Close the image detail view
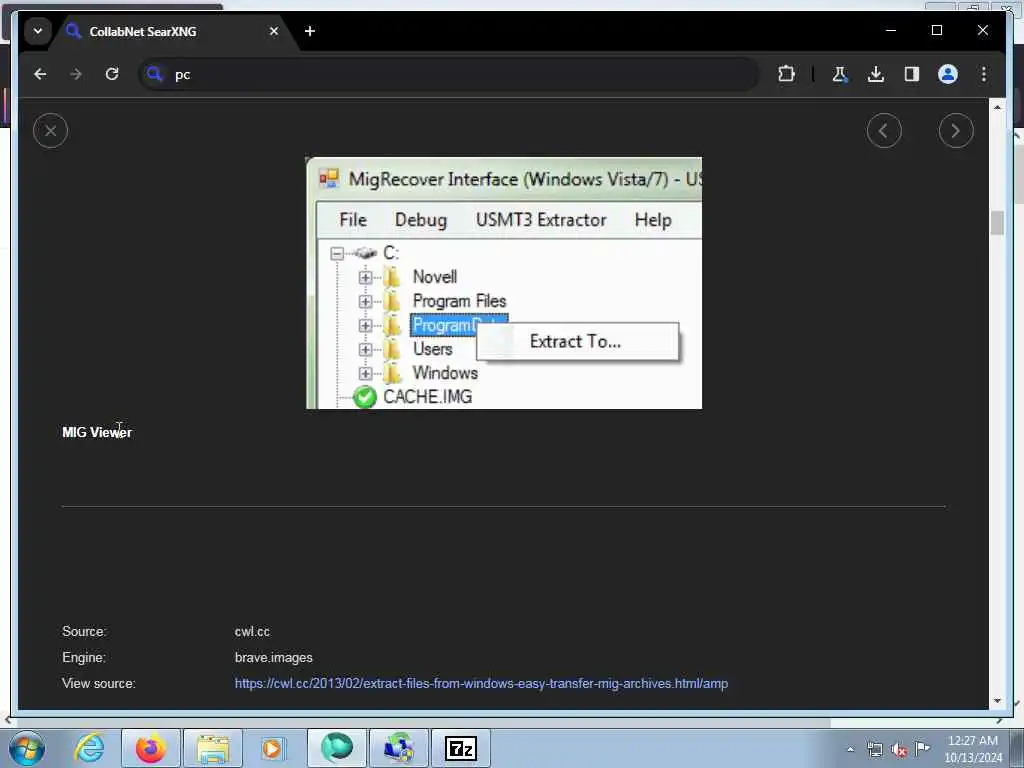1024x768 pixels. (x=50, y=131)
